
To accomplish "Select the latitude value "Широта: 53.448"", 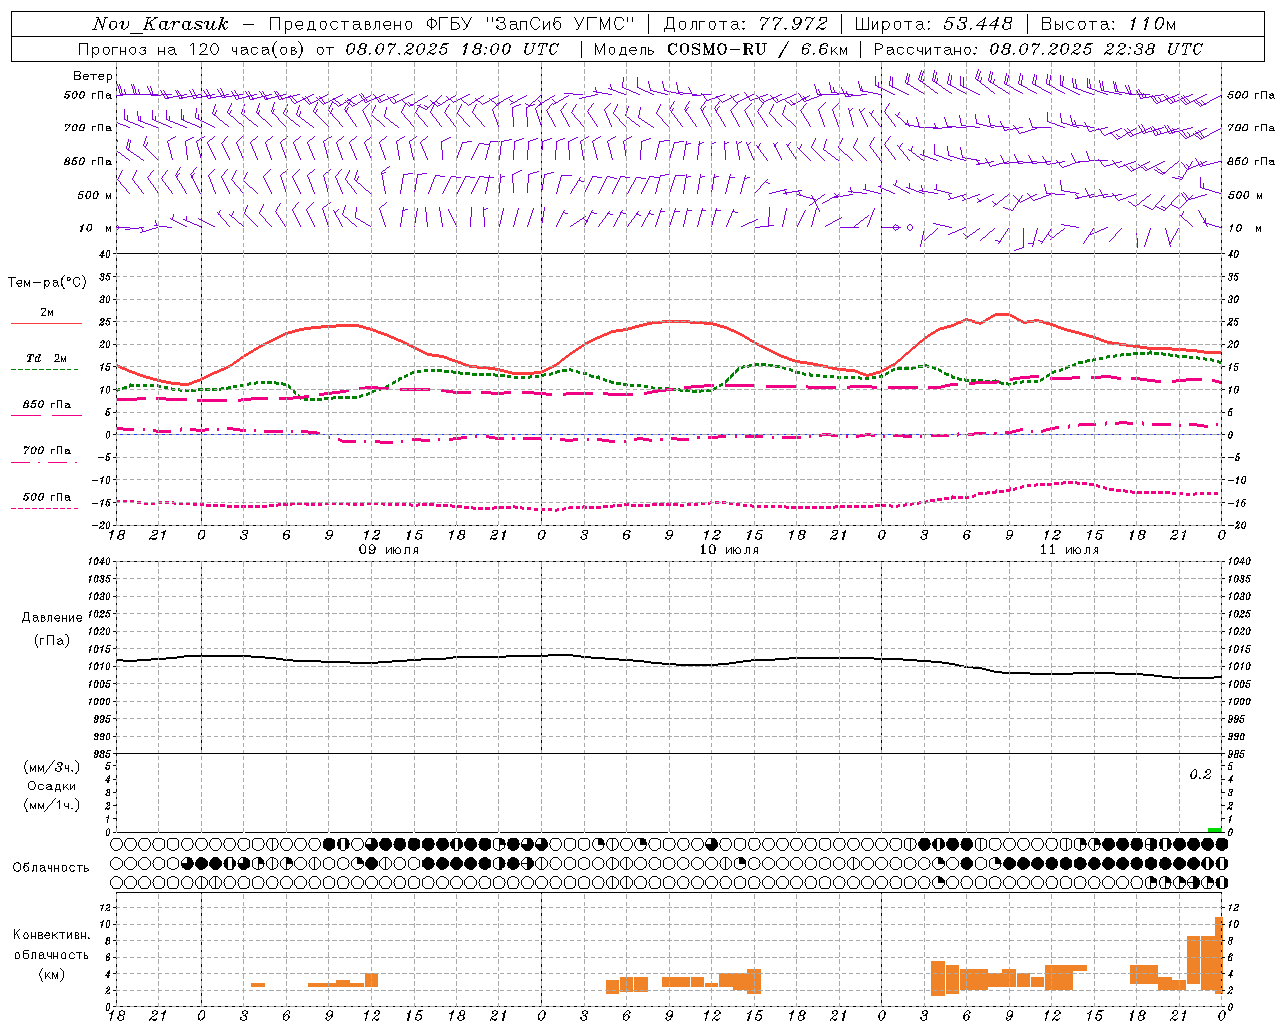I will [x=934, y=24].
